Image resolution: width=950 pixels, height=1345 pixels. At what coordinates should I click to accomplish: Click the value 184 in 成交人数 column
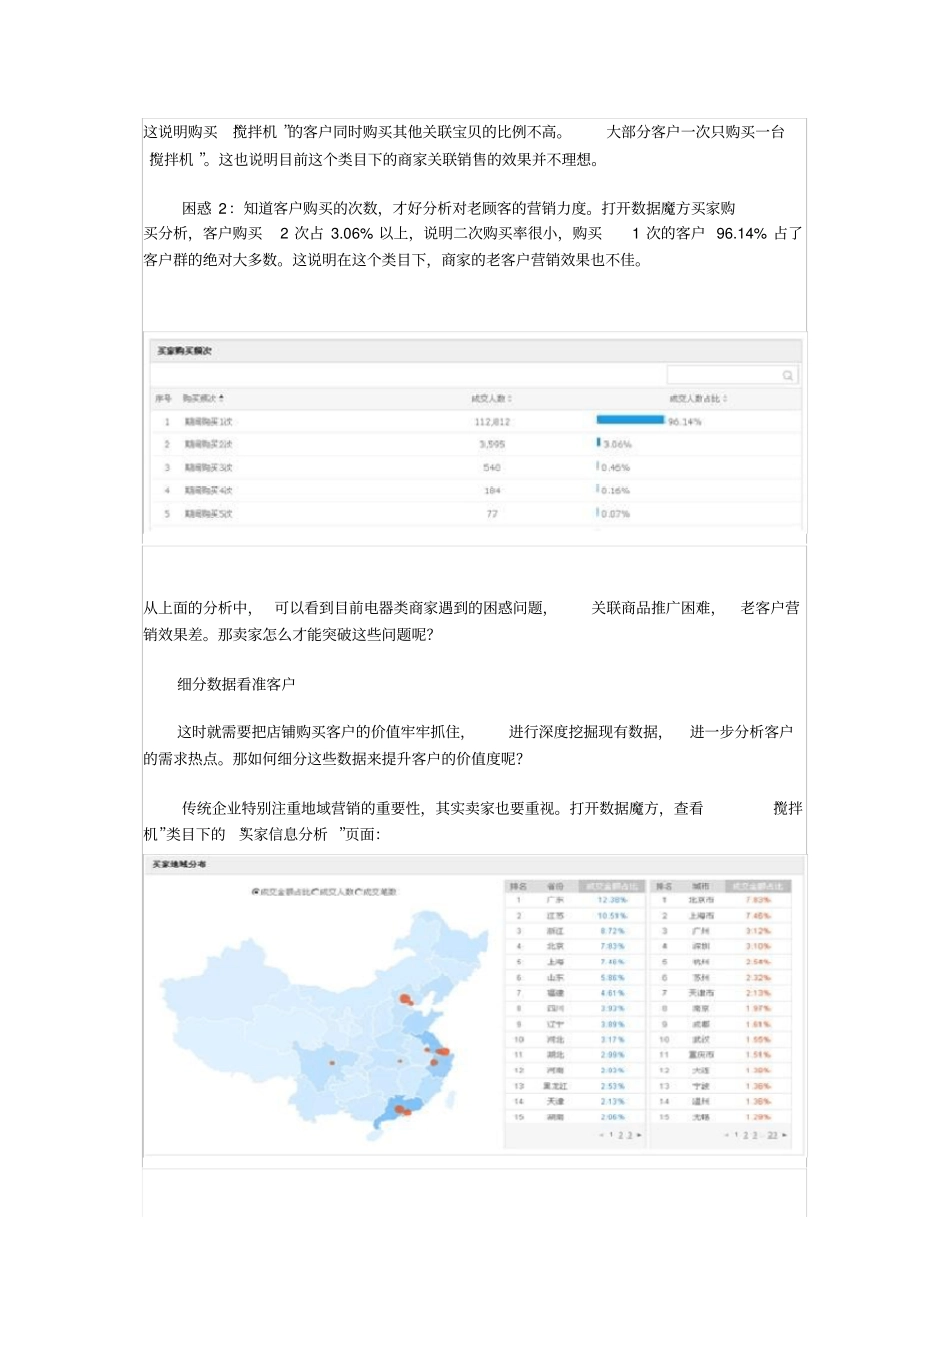click(491, 491)
